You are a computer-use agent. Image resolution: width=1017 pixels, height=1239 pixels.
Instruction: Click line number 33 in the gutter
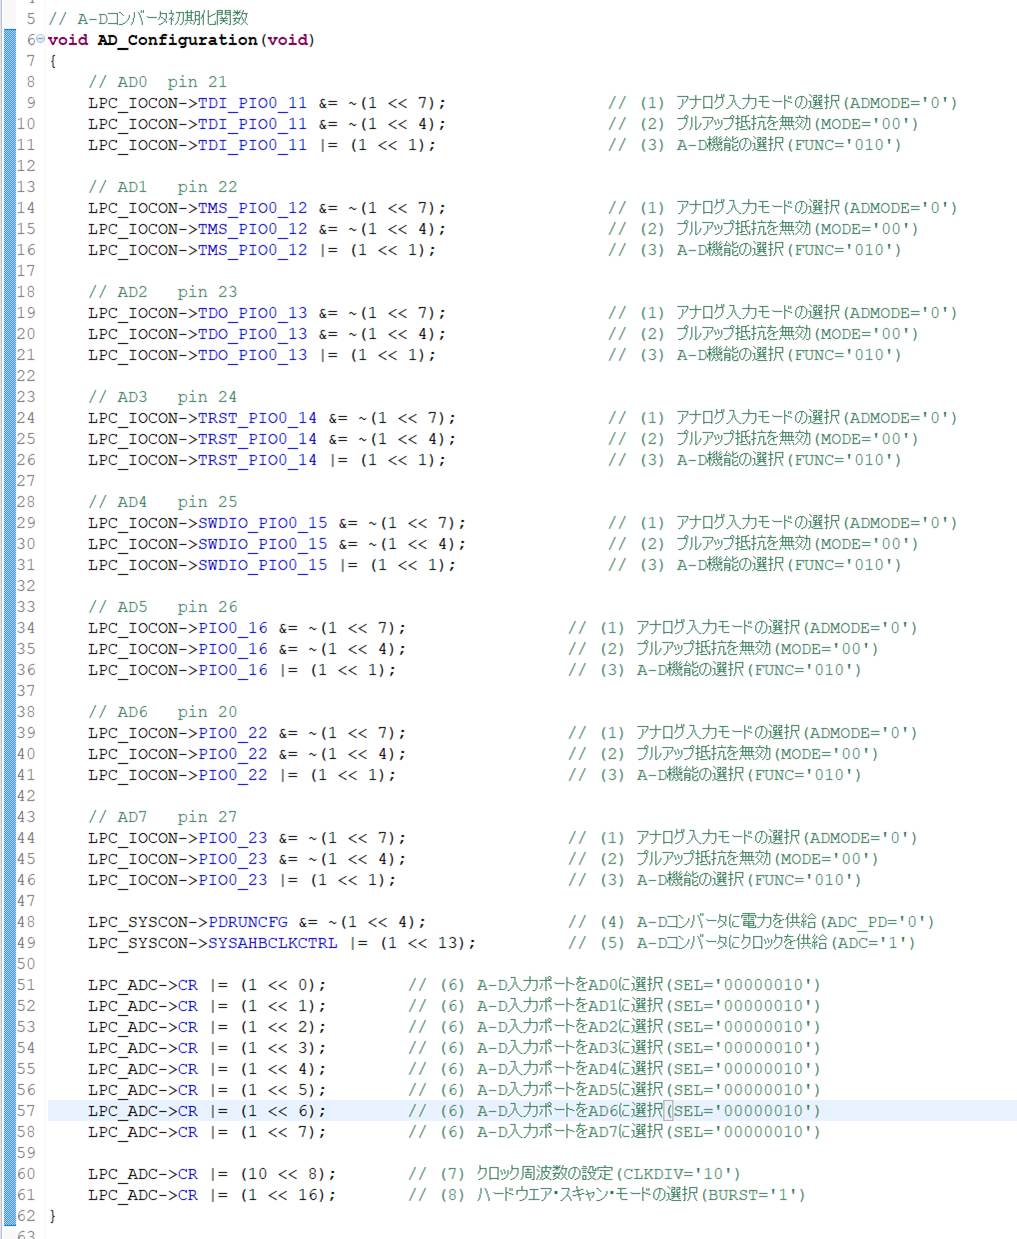[26, 607]
